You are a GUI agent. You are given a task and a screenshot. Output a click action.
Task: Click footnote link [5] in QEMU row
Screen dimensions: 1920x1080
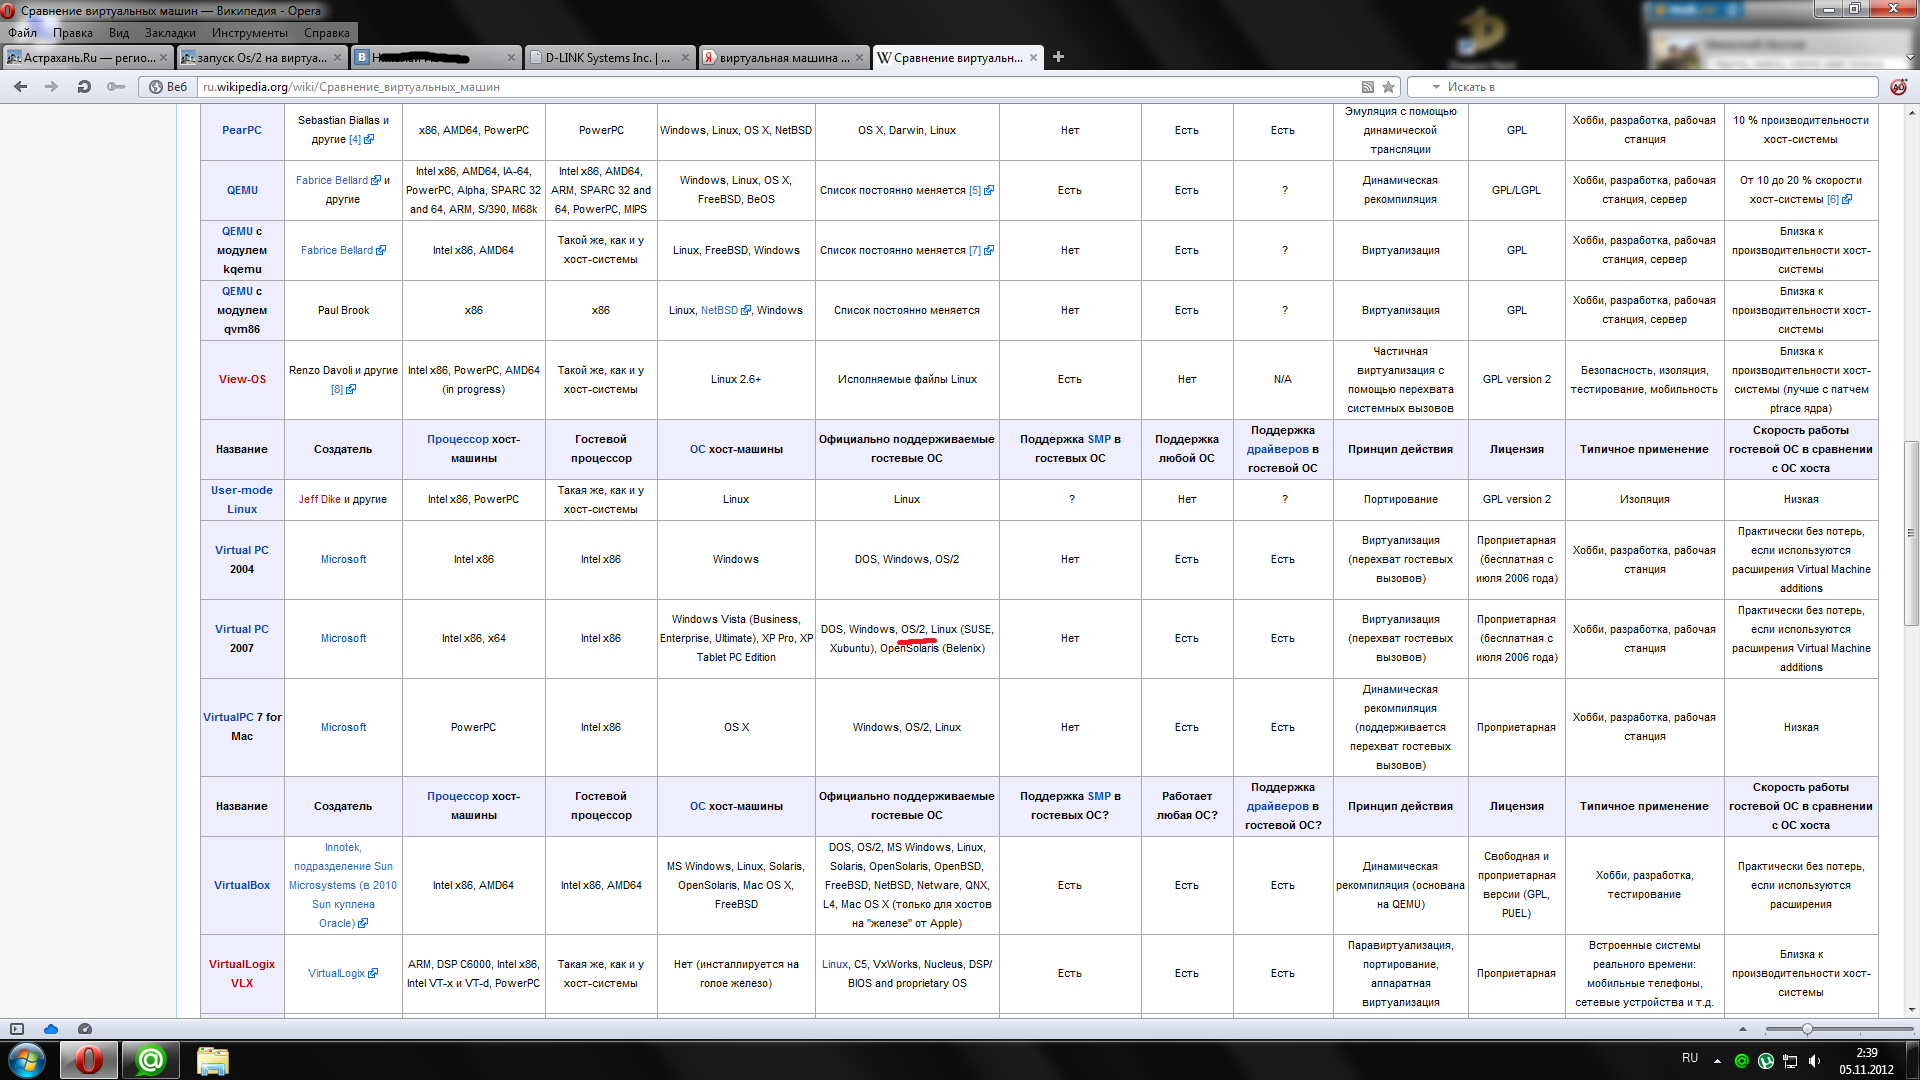pyautogui.click(x=975, y=190)
